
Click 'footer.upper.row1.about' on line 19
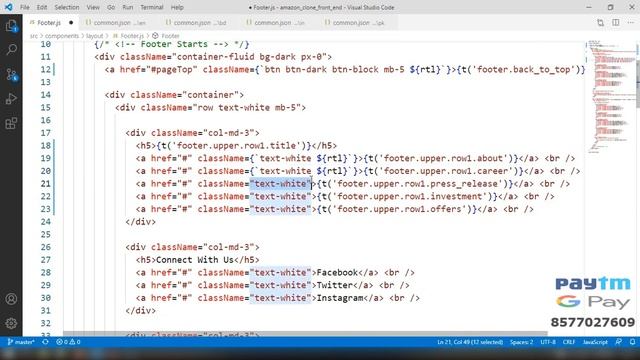[443, 158]
